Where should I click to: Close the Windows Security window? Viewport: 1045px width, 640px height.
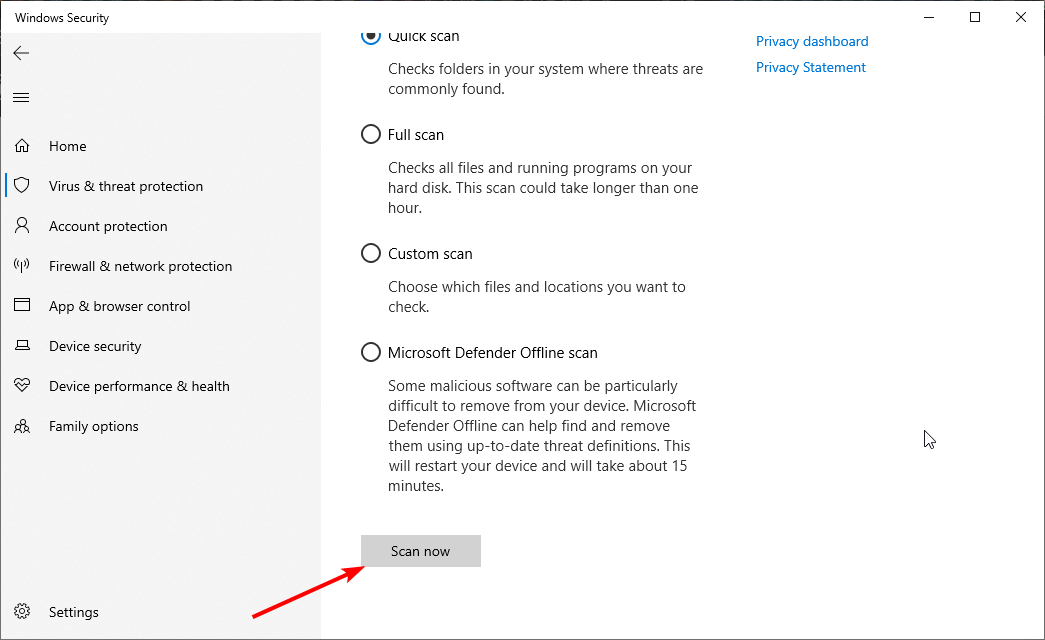click(1020, 17)
